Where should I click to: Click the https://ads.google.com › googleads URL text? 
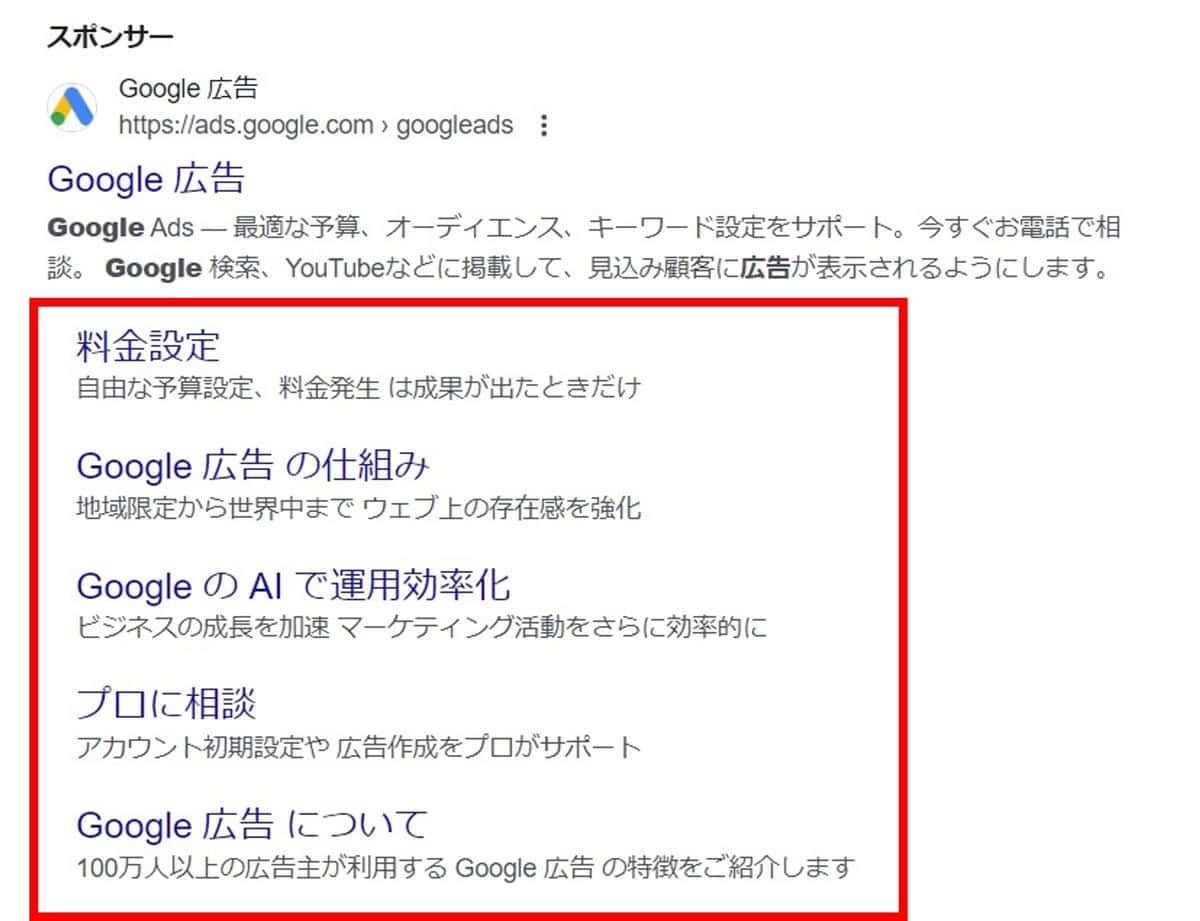(x=316, y=126)
